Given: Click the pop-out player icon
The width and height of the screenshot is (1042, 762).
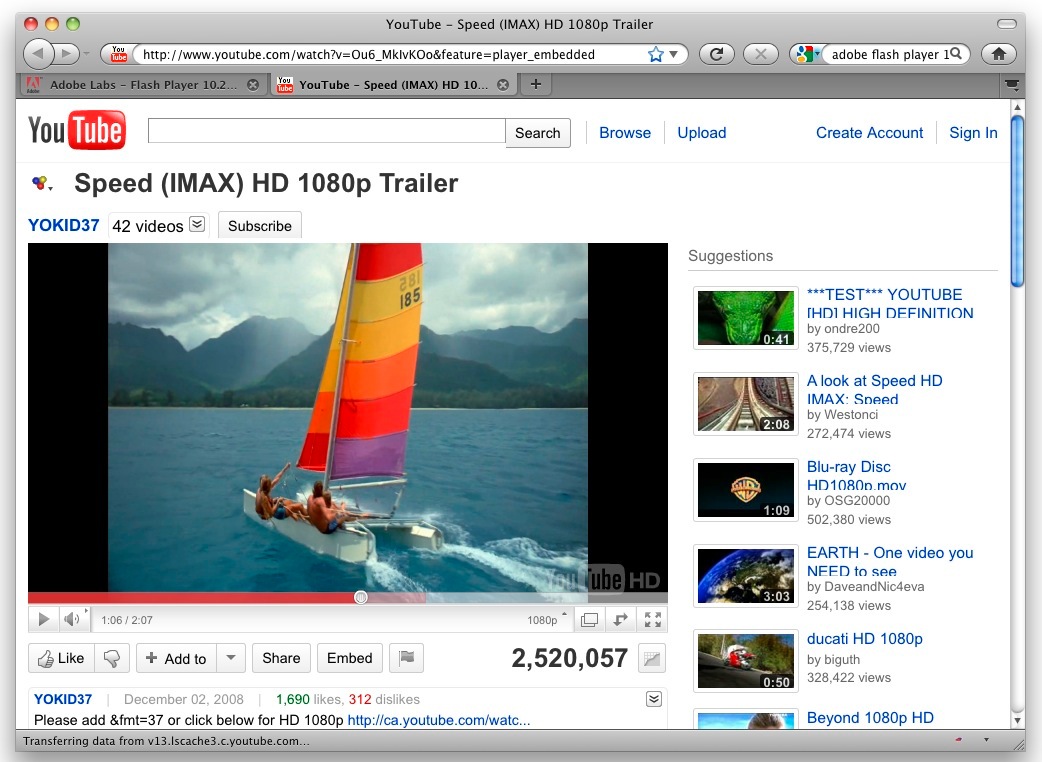Looking at the screenshot, I should point(621,619).
